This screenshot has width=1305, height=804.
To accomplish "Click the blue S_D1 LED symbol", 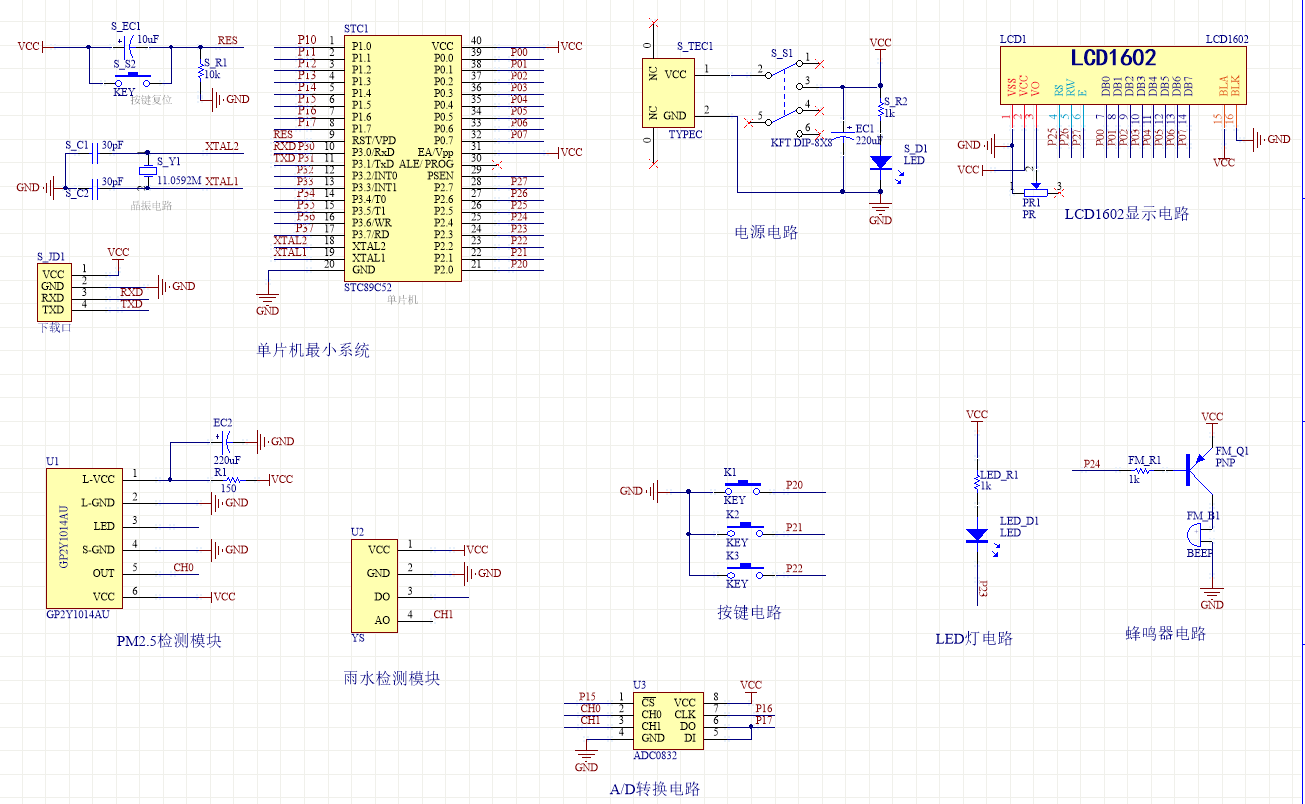I will pos(880,161).
